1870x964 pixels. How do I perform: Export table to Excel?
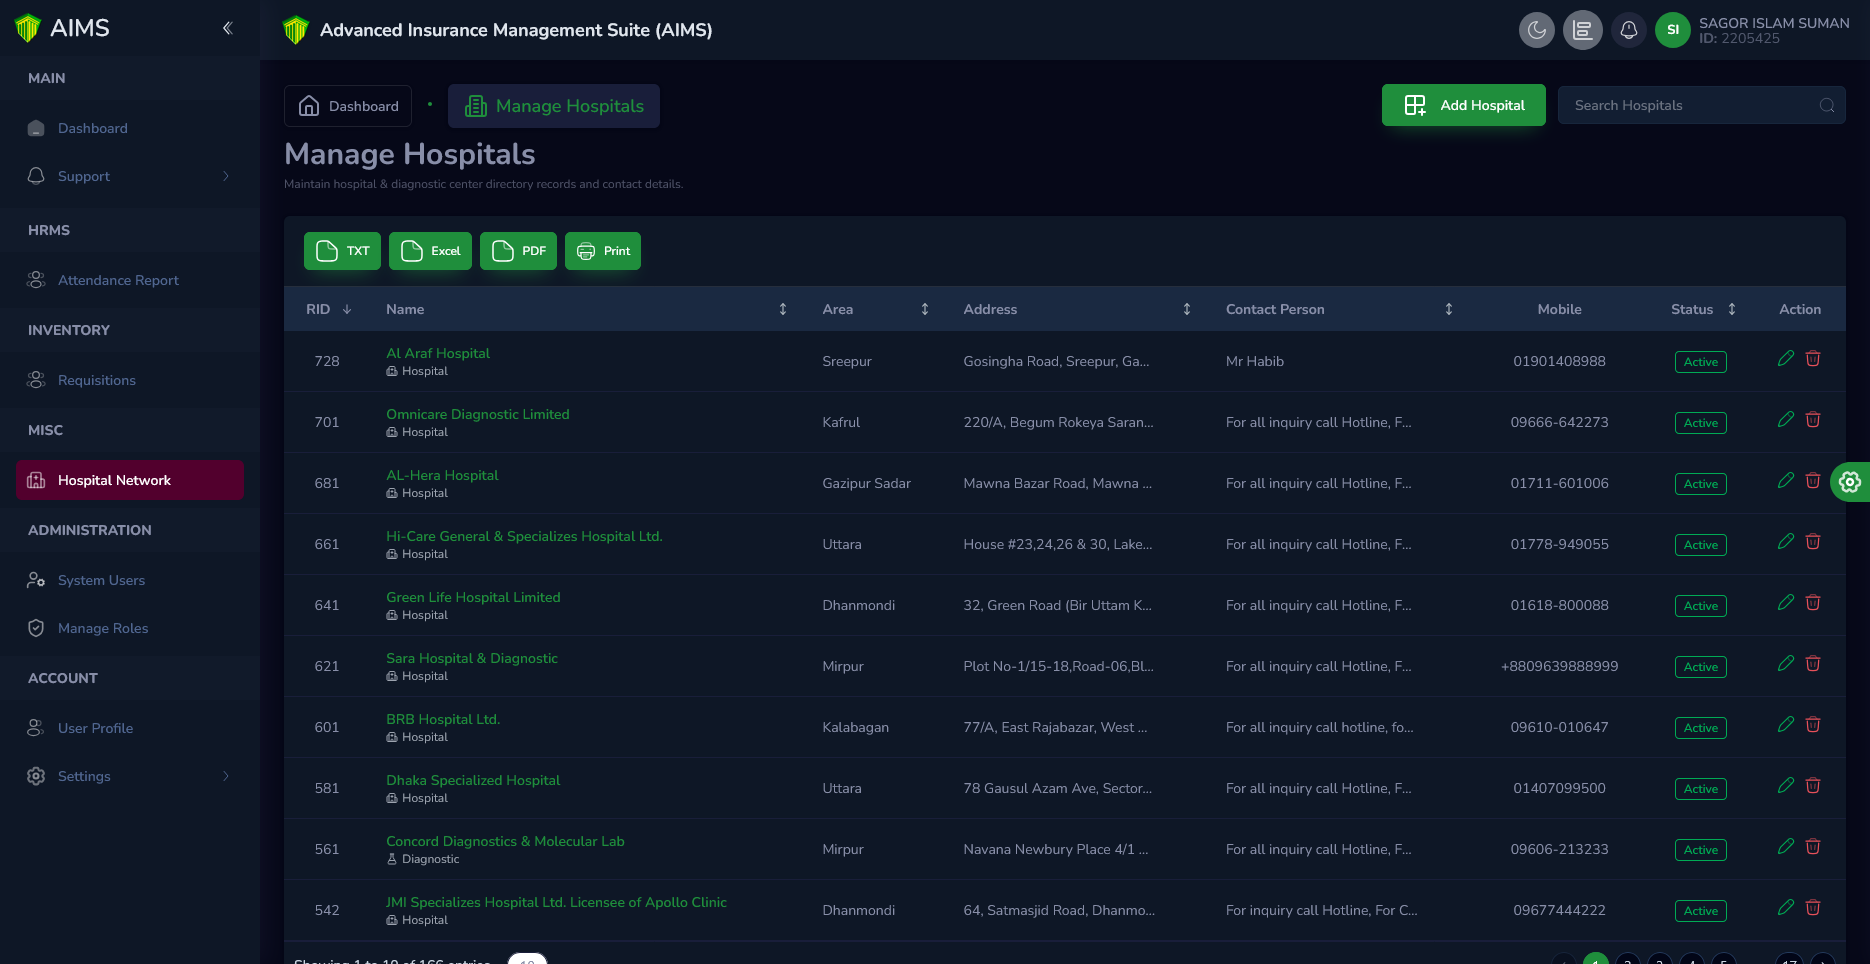[430, 251]
